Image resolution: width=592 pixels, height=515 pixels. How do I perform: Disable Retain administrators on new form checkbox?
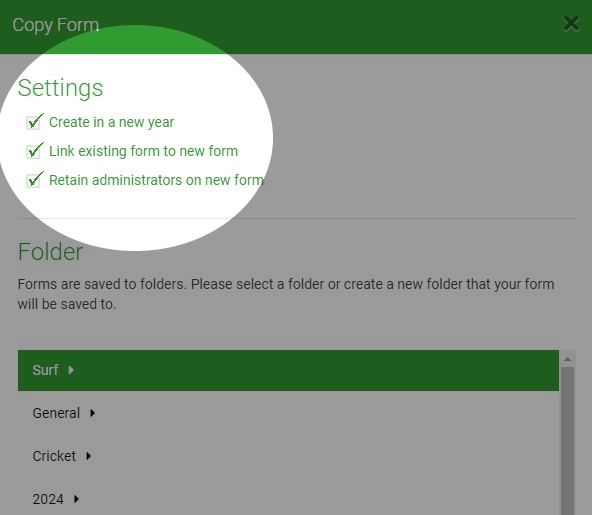(33, 180)
